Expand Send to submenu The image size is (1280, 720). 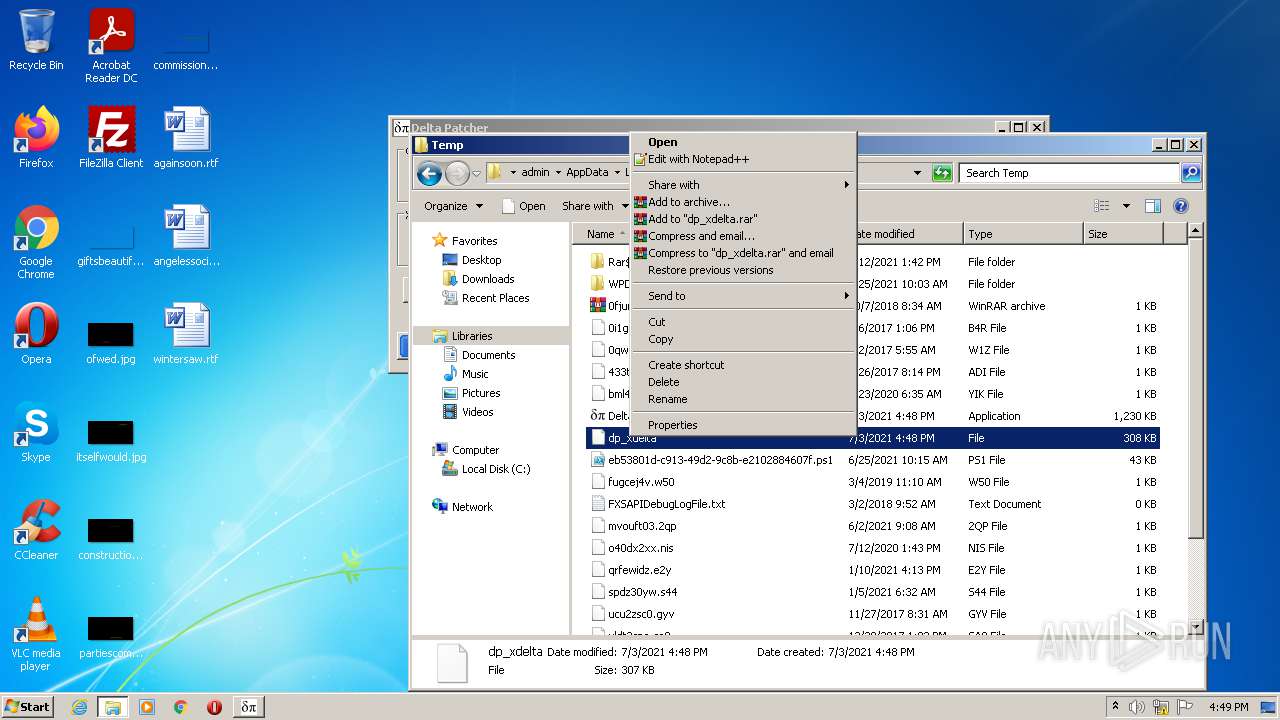tap(742, 296)
